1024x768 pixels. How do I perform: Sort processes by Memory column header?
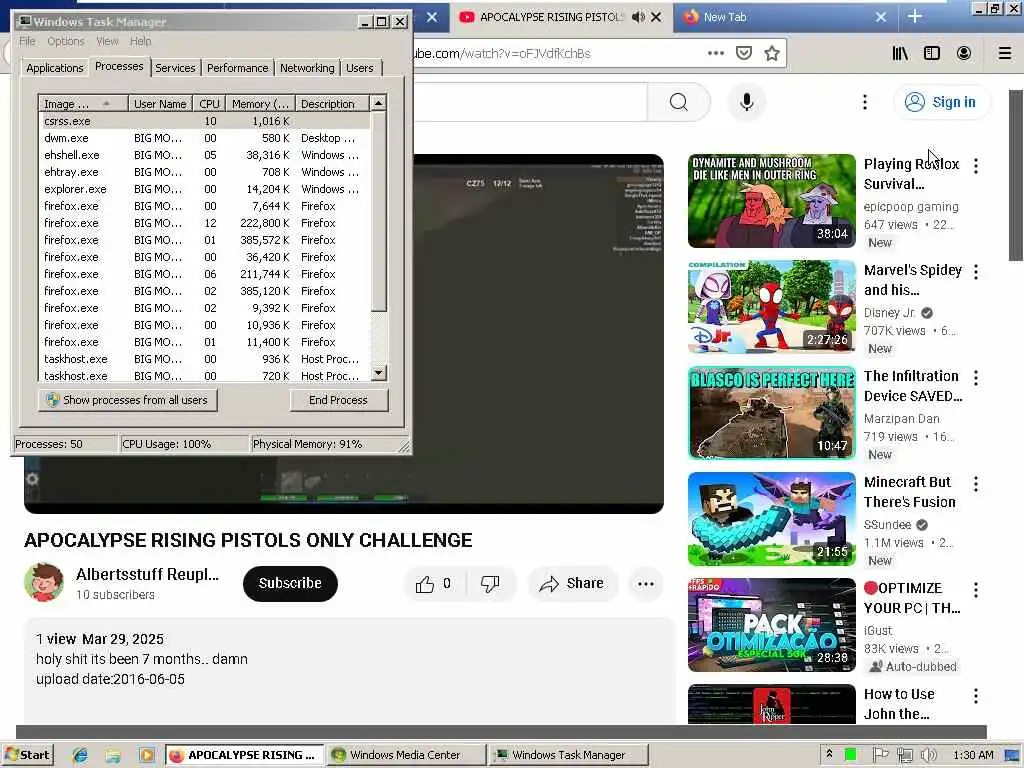click(x=261, y=104)
